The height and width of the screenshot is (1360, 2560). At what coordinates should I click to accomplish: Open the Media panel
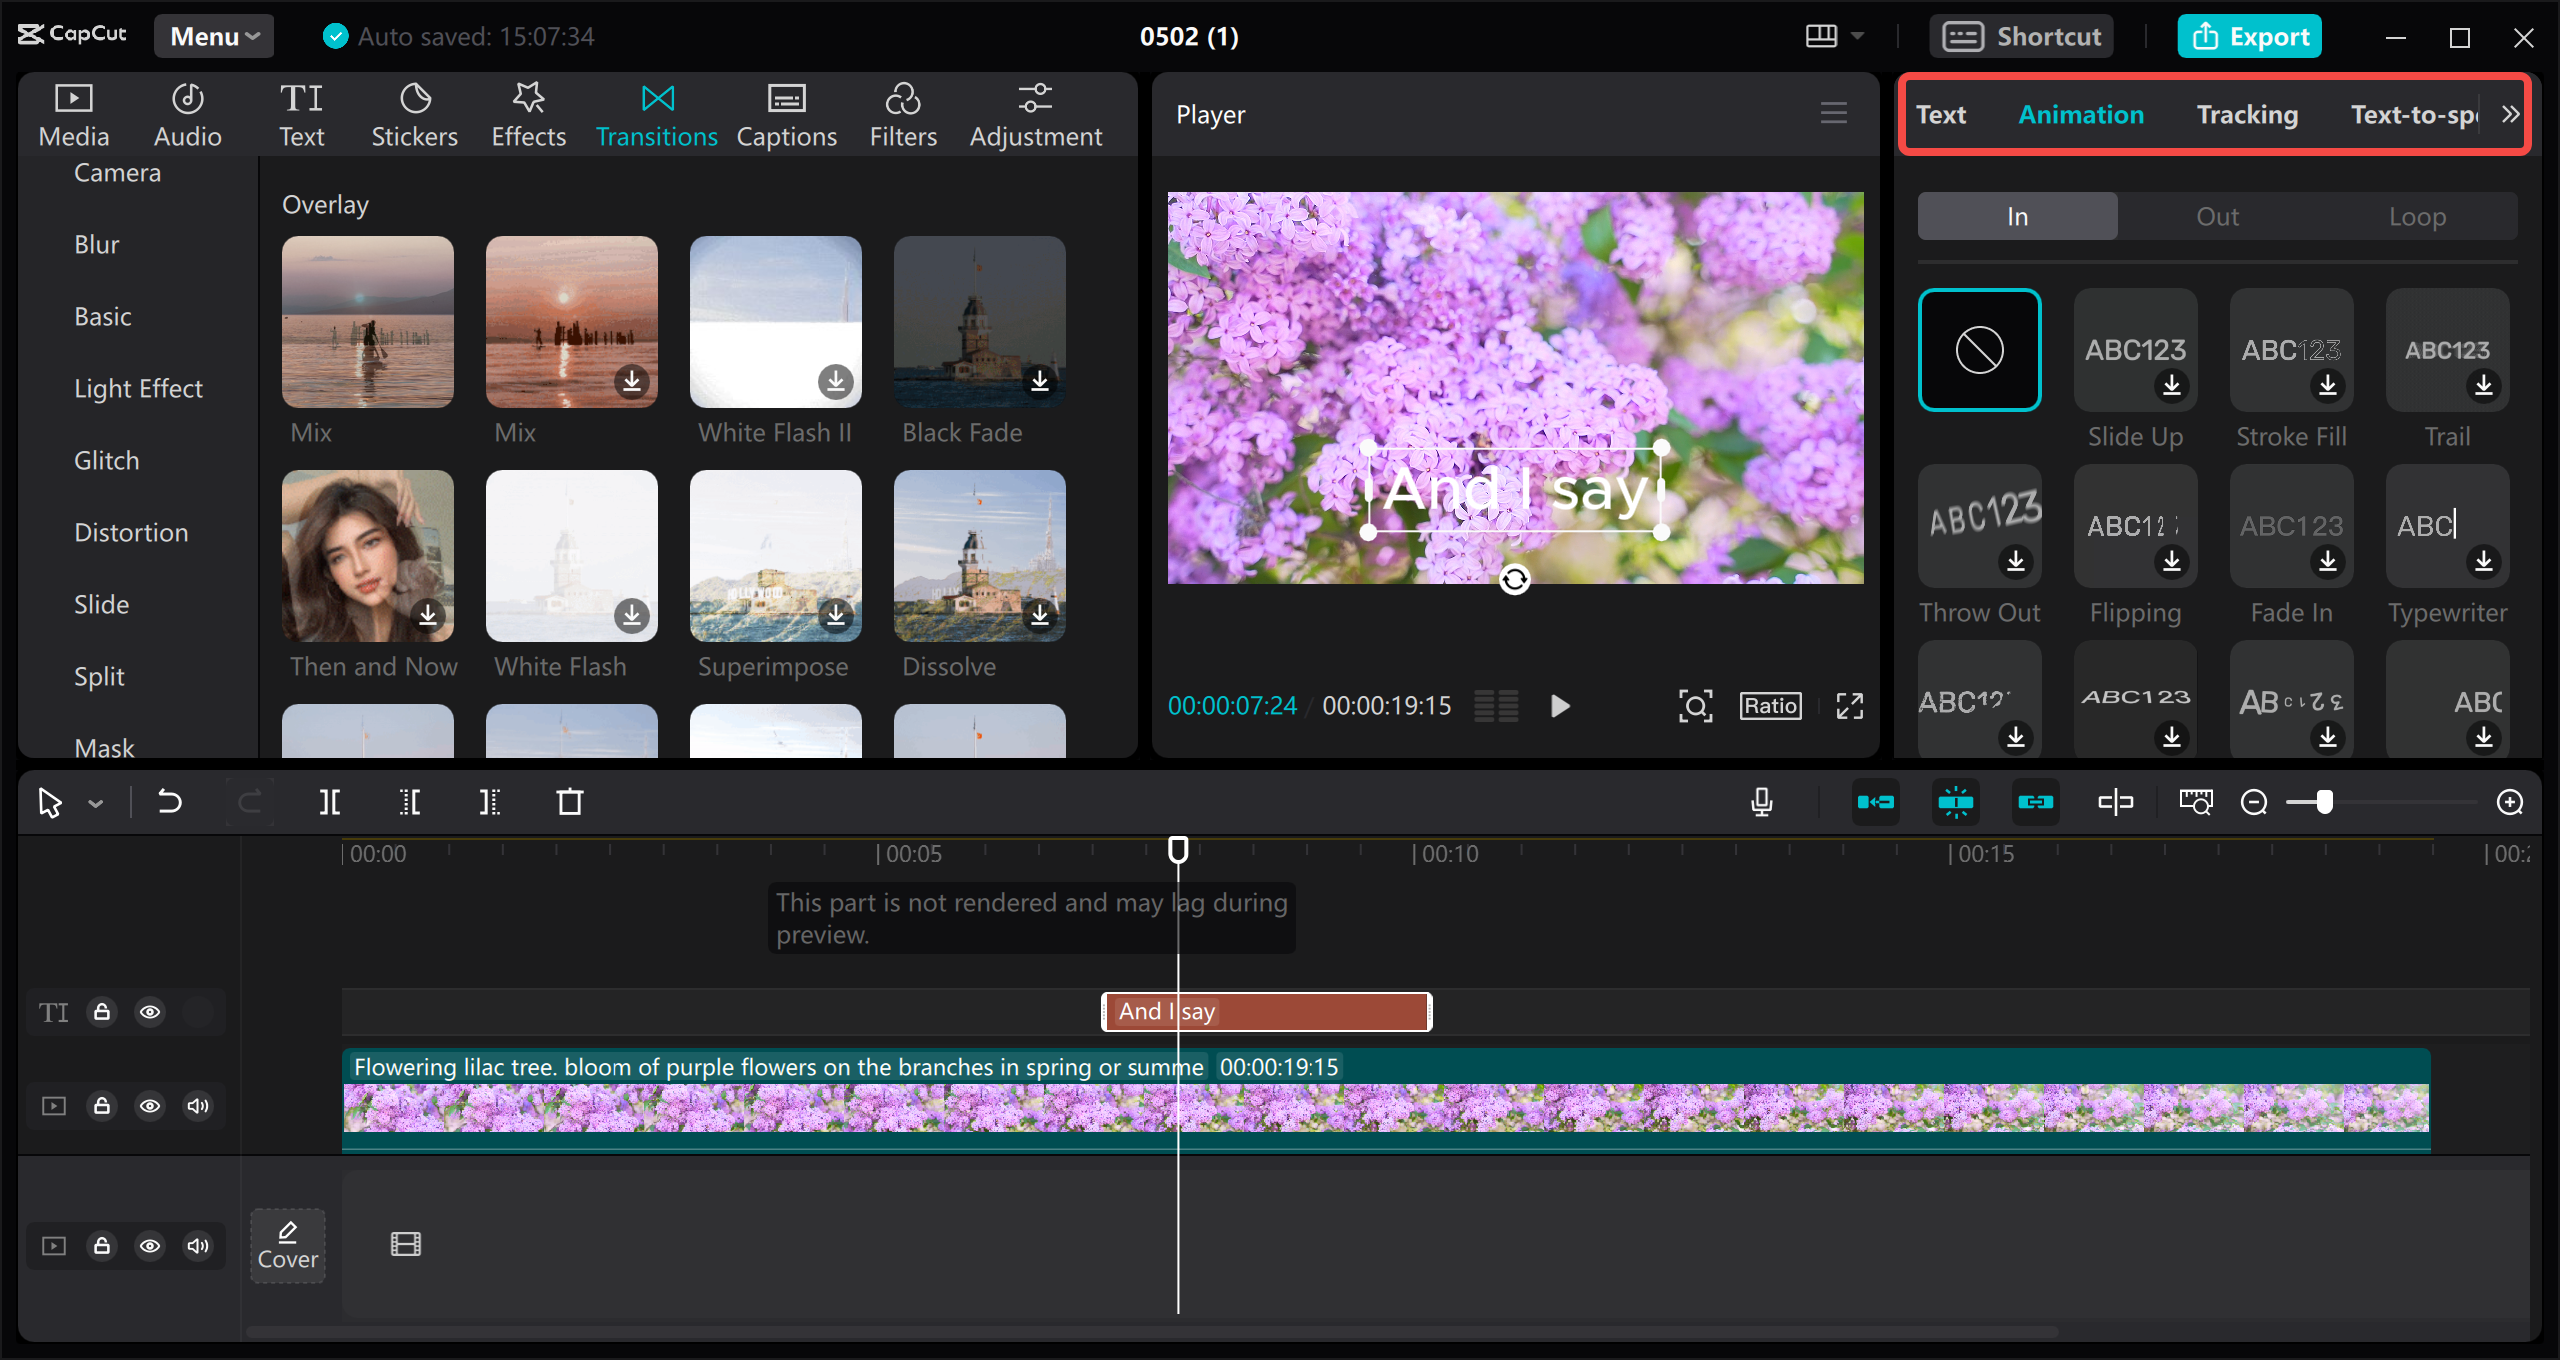coord(73,115)
